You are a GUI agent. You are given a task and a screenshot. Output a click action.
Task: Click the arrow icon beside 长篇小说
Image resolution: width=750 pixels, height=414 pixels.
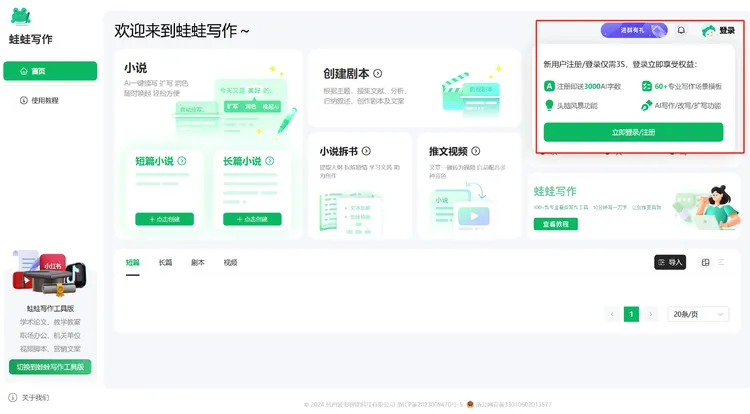tap(270, 160)
